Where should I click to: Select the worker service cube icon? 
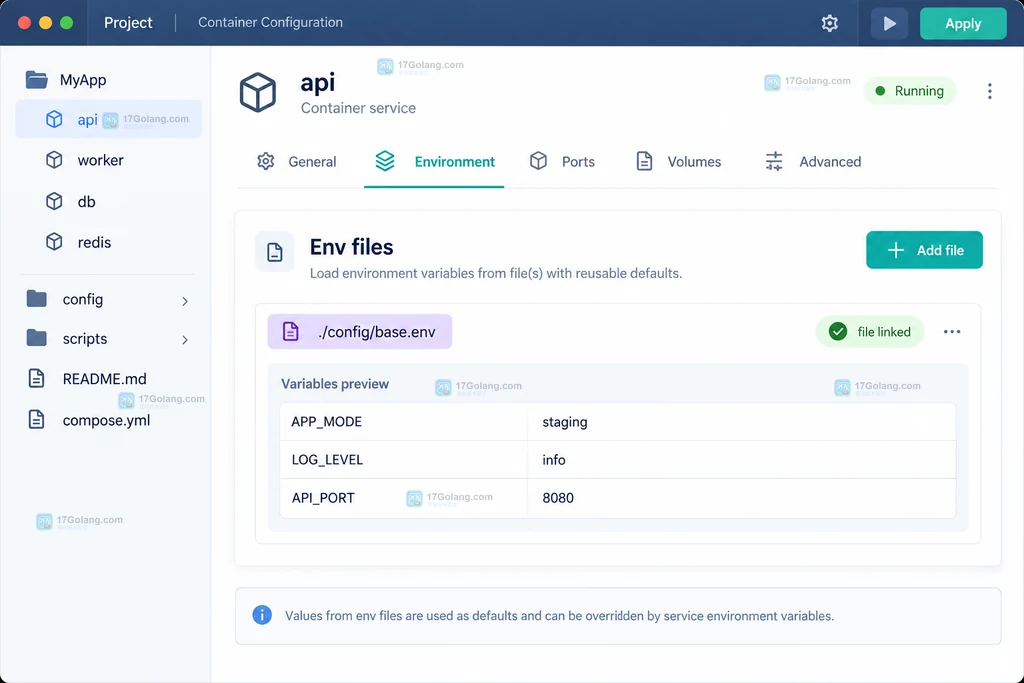pyautogui.click(x=54, y=160)
